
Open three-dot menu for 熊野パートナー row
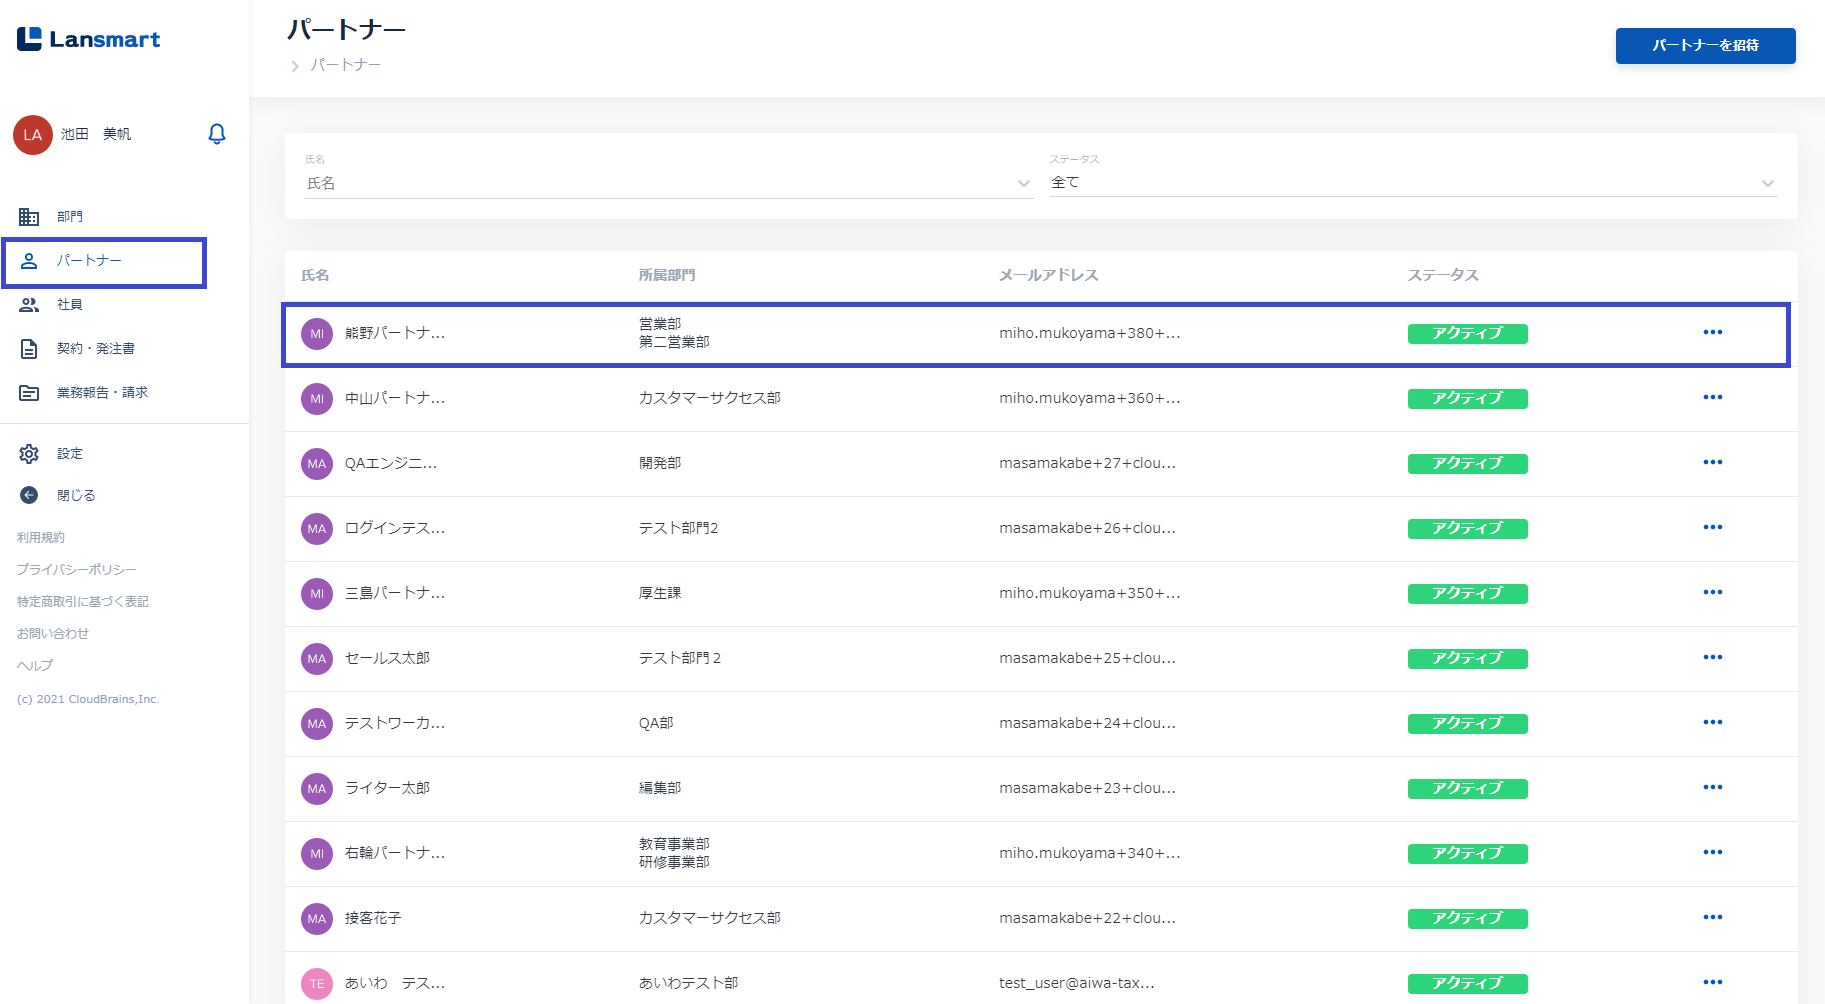[1712, 333]
